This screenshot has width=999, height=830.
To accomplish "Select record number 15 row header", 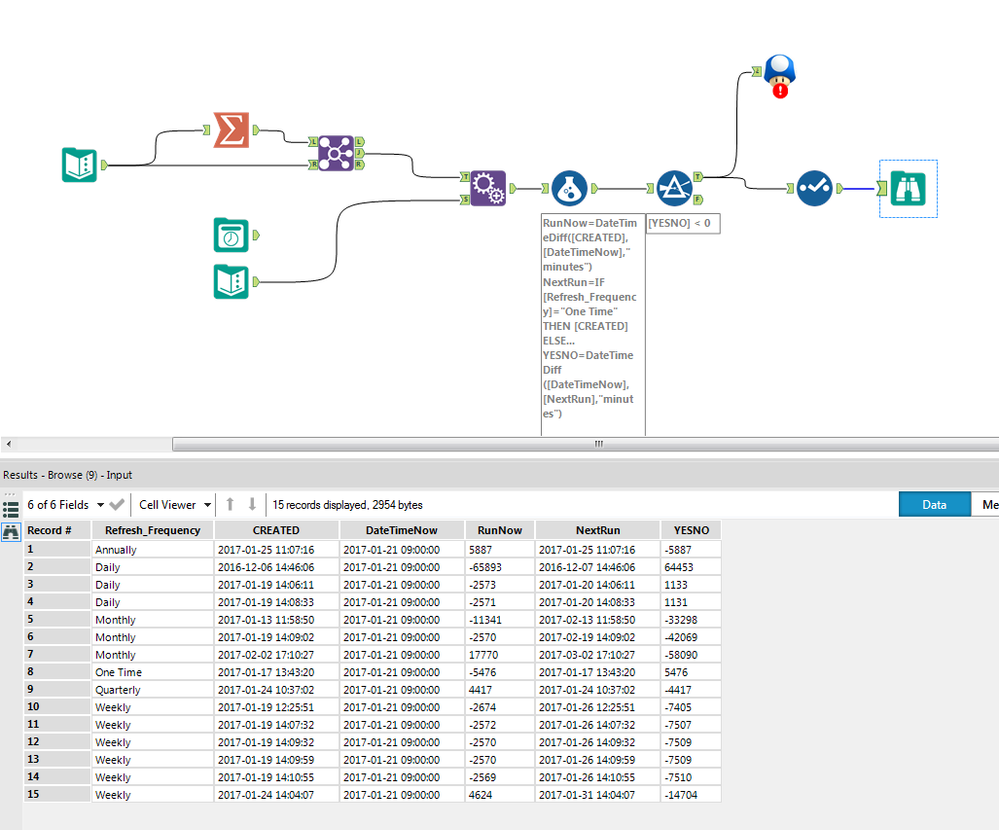I will pyautogui.click(x=57, y=794).
